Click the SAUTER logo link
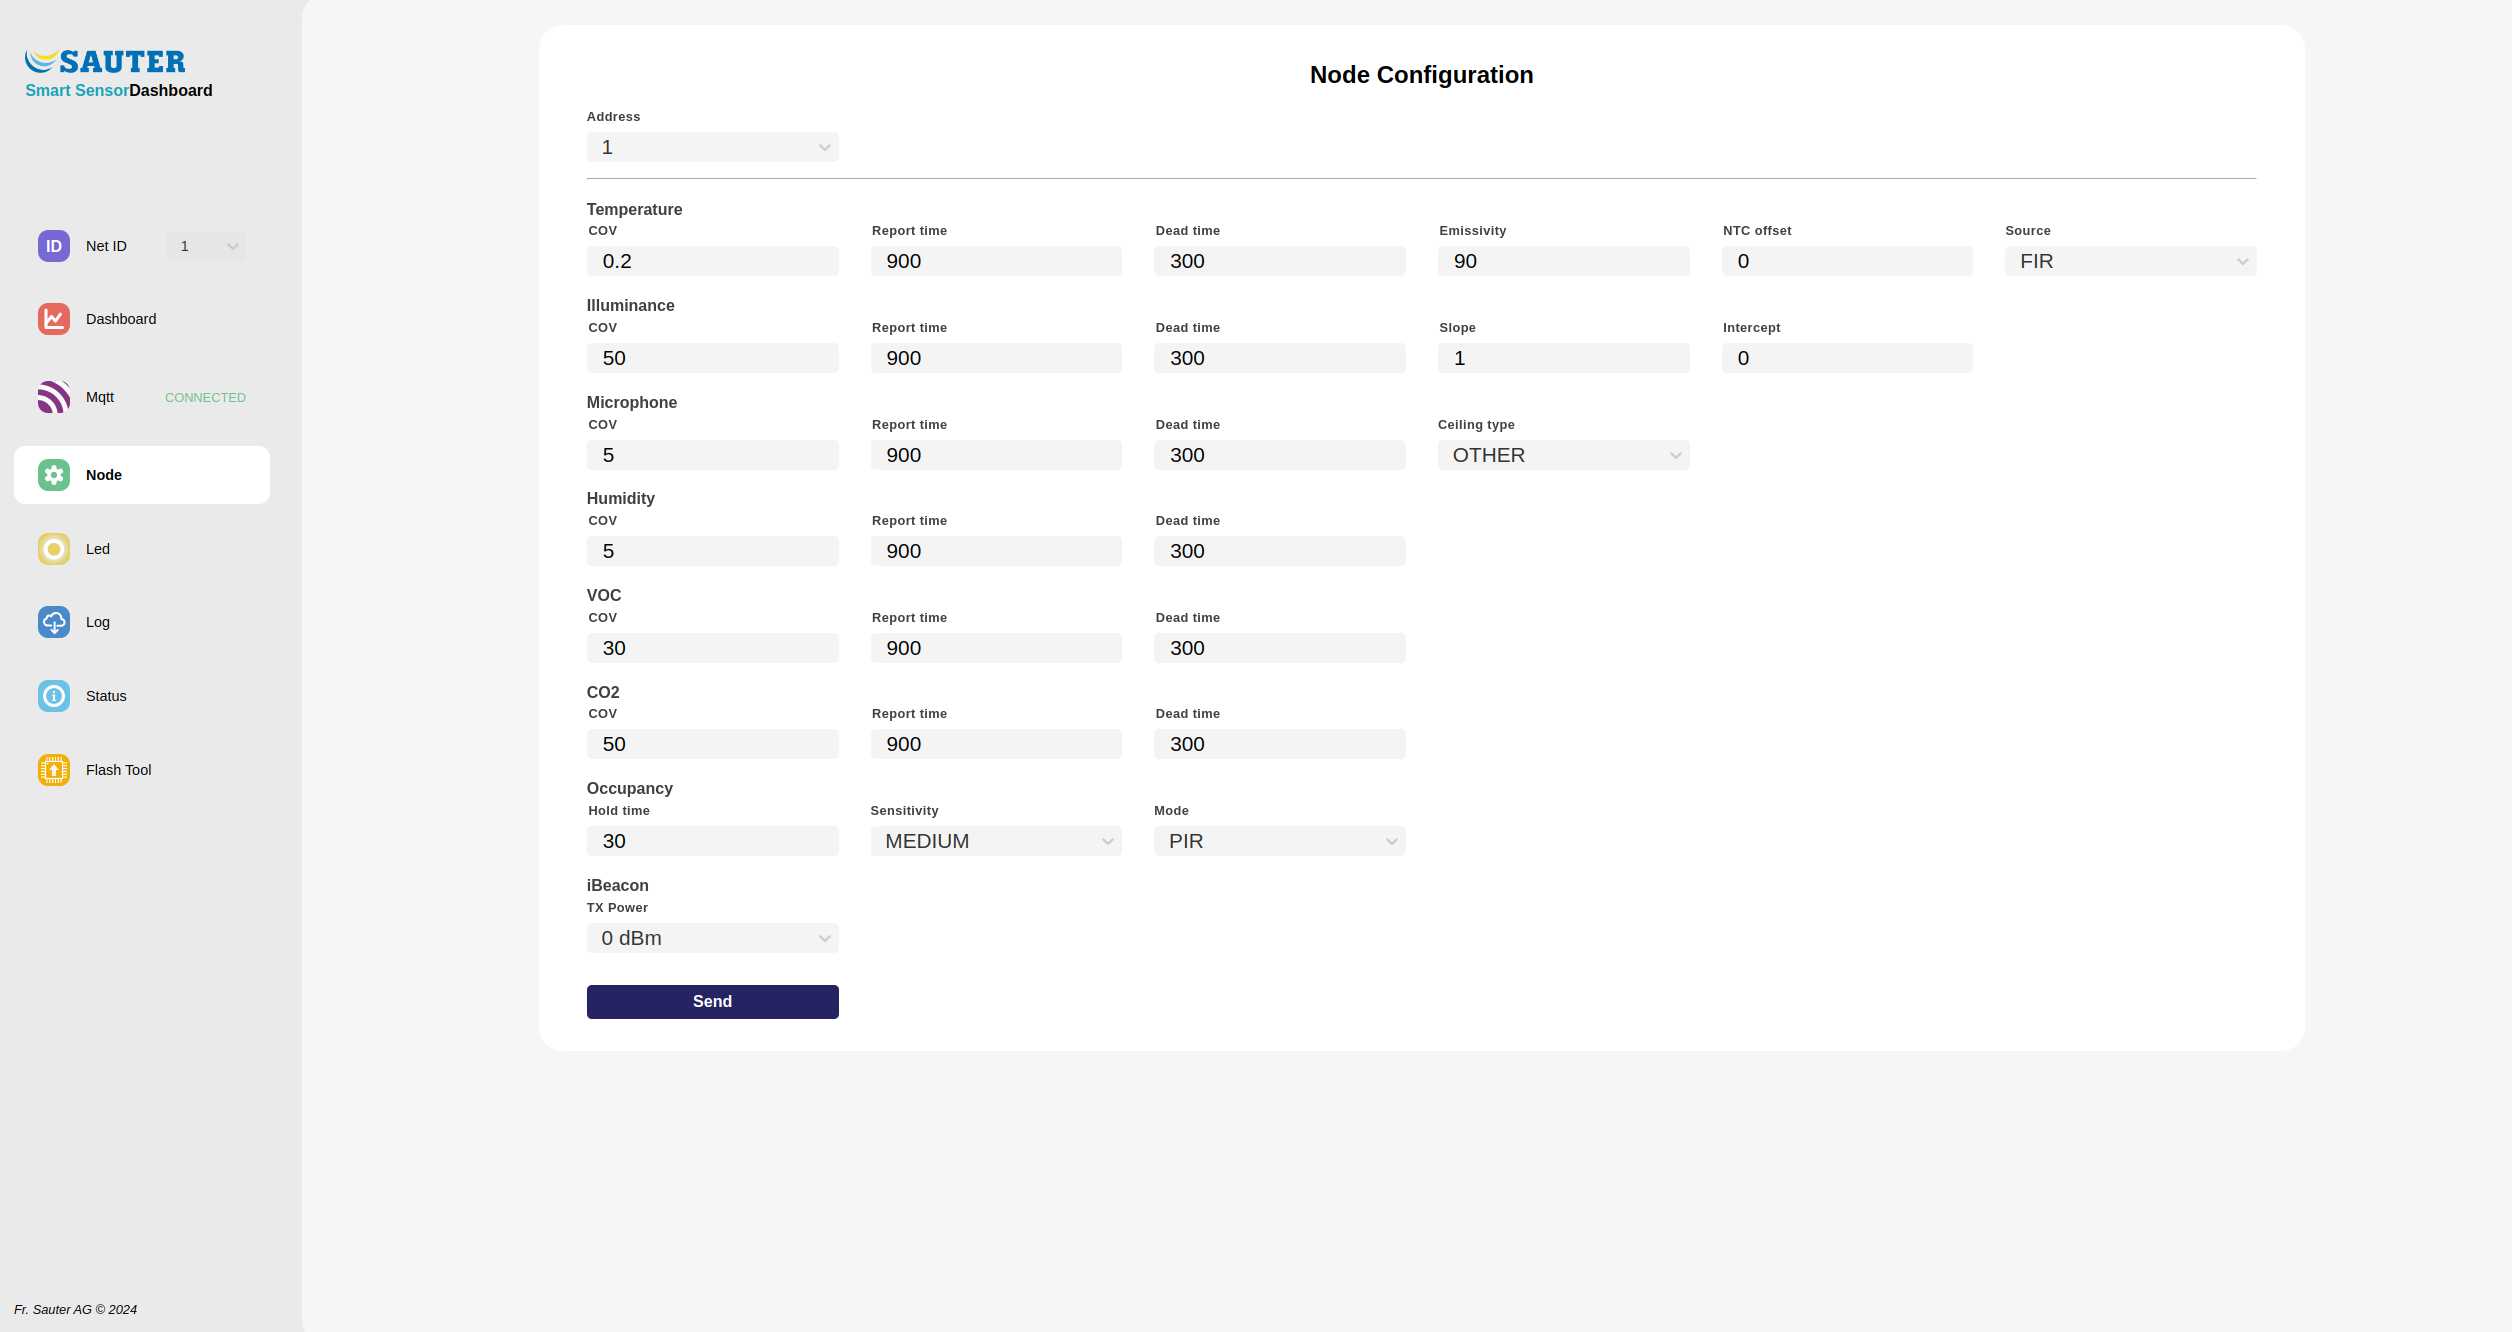The image size is (2512, 1332). coord(106,62)
